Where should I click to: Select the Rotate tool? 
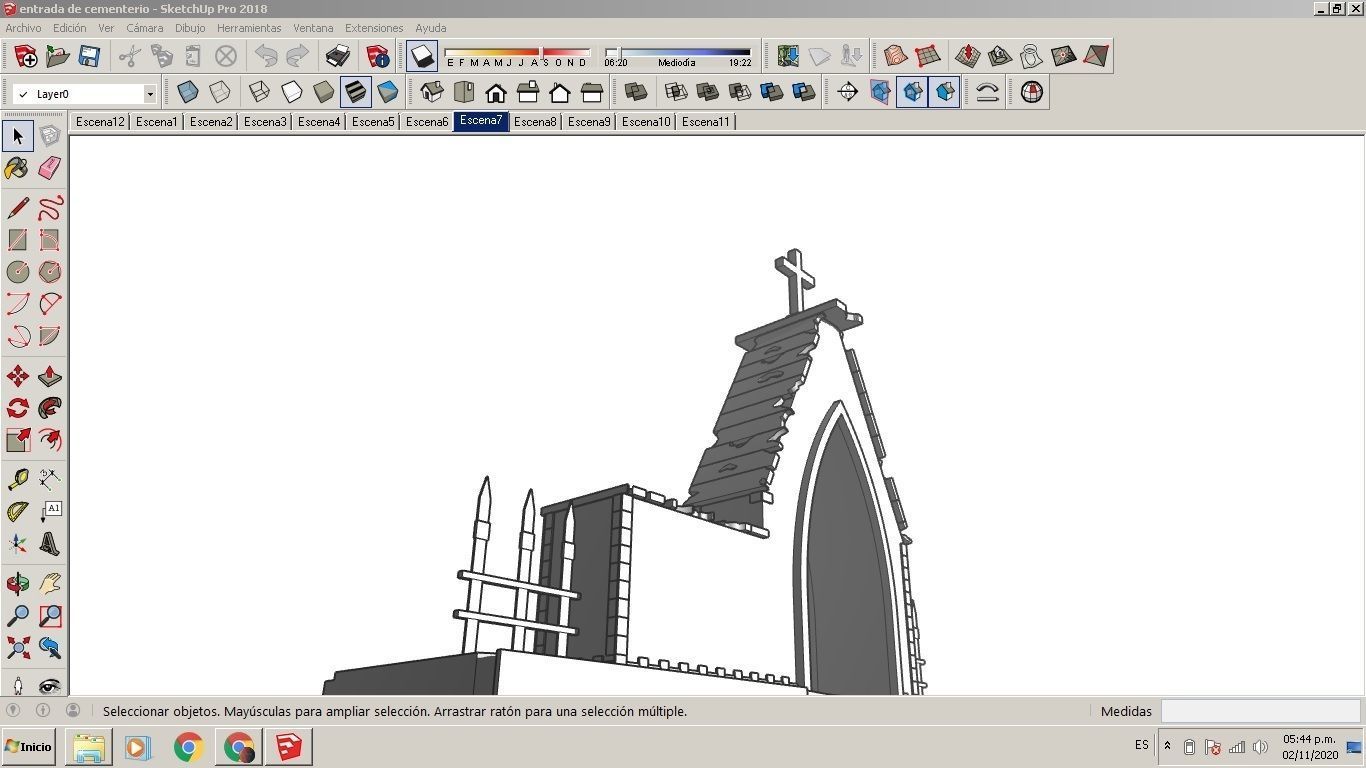18,408
